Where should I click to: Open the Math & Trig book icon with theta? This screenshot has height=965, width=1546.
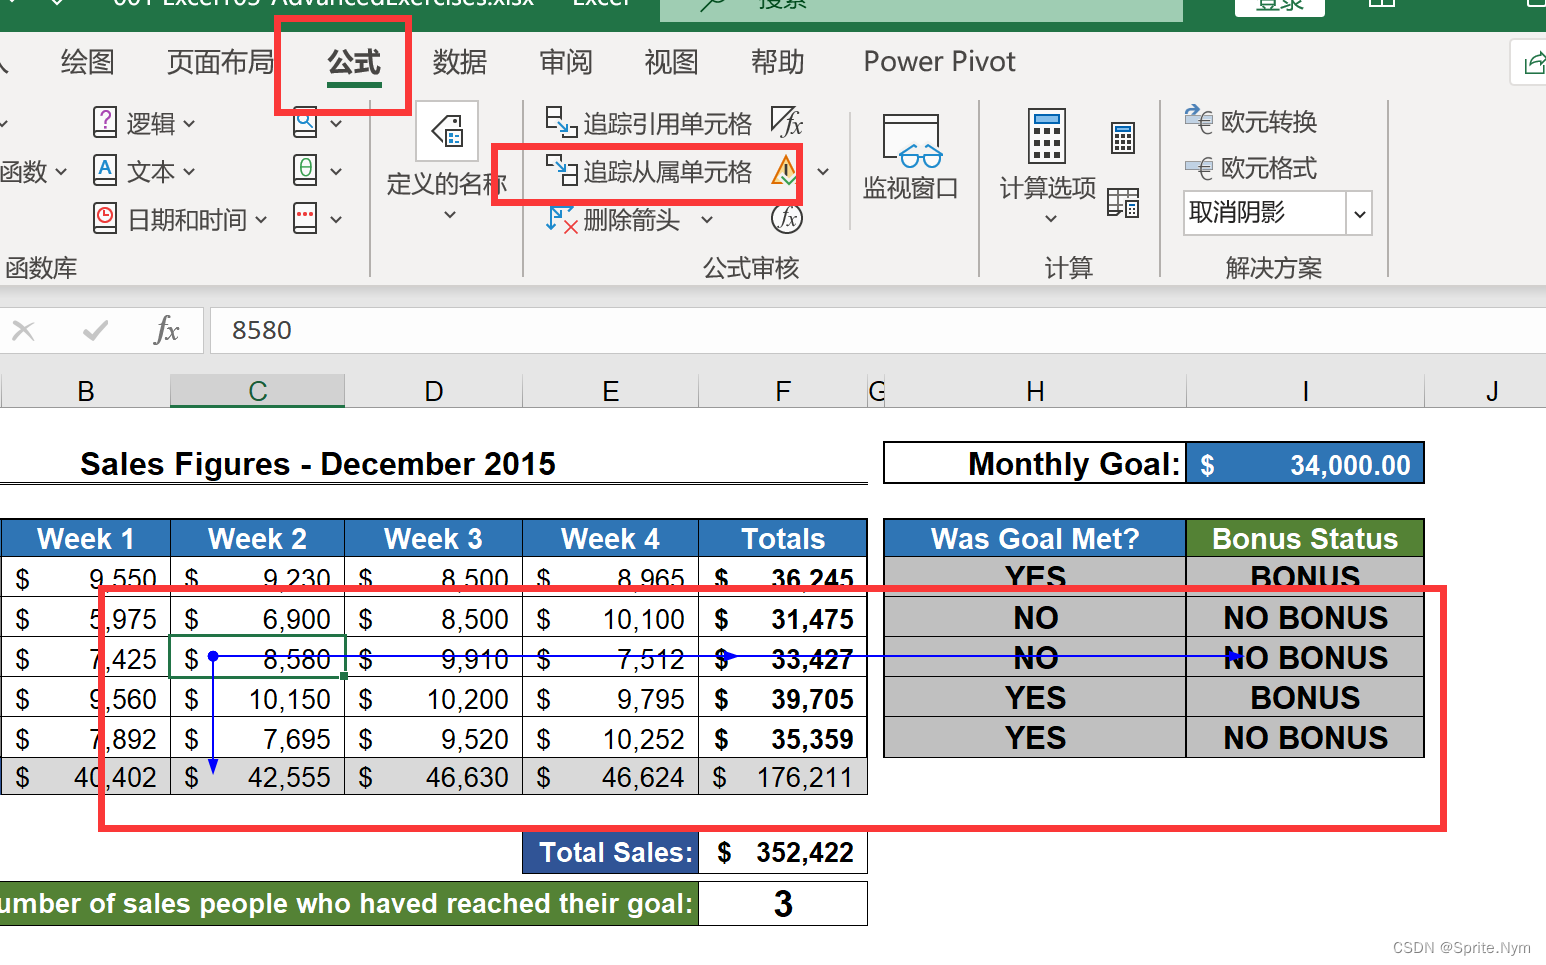(305, 170)
